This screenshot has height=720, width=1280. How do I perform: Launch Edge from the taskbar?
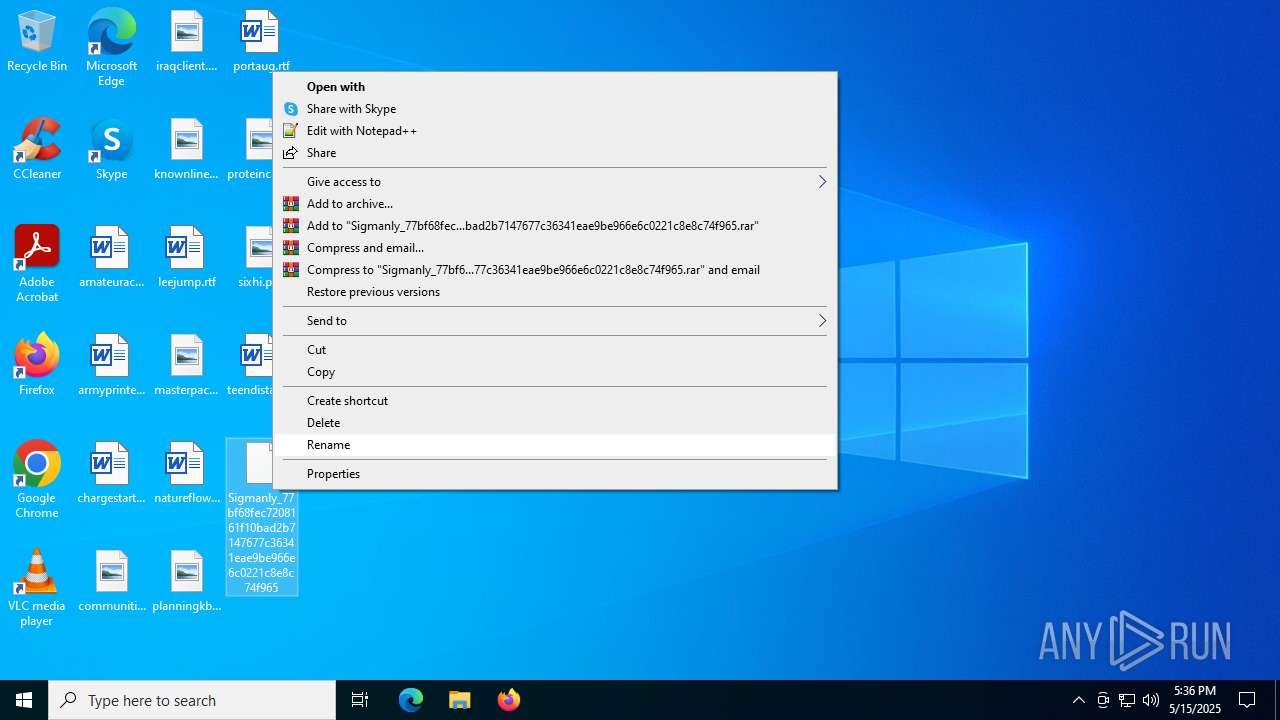click(x=411, y=700)
